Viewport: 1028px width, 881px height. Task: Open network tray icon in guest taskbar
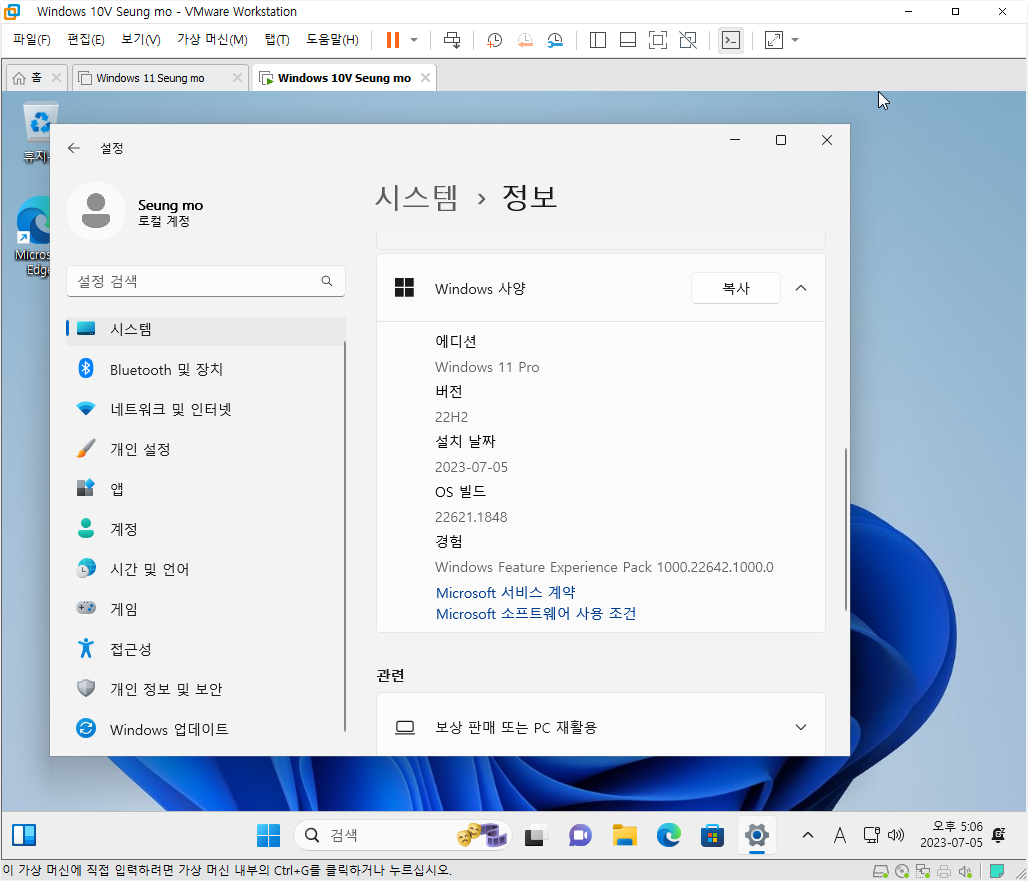coord(871,835)
